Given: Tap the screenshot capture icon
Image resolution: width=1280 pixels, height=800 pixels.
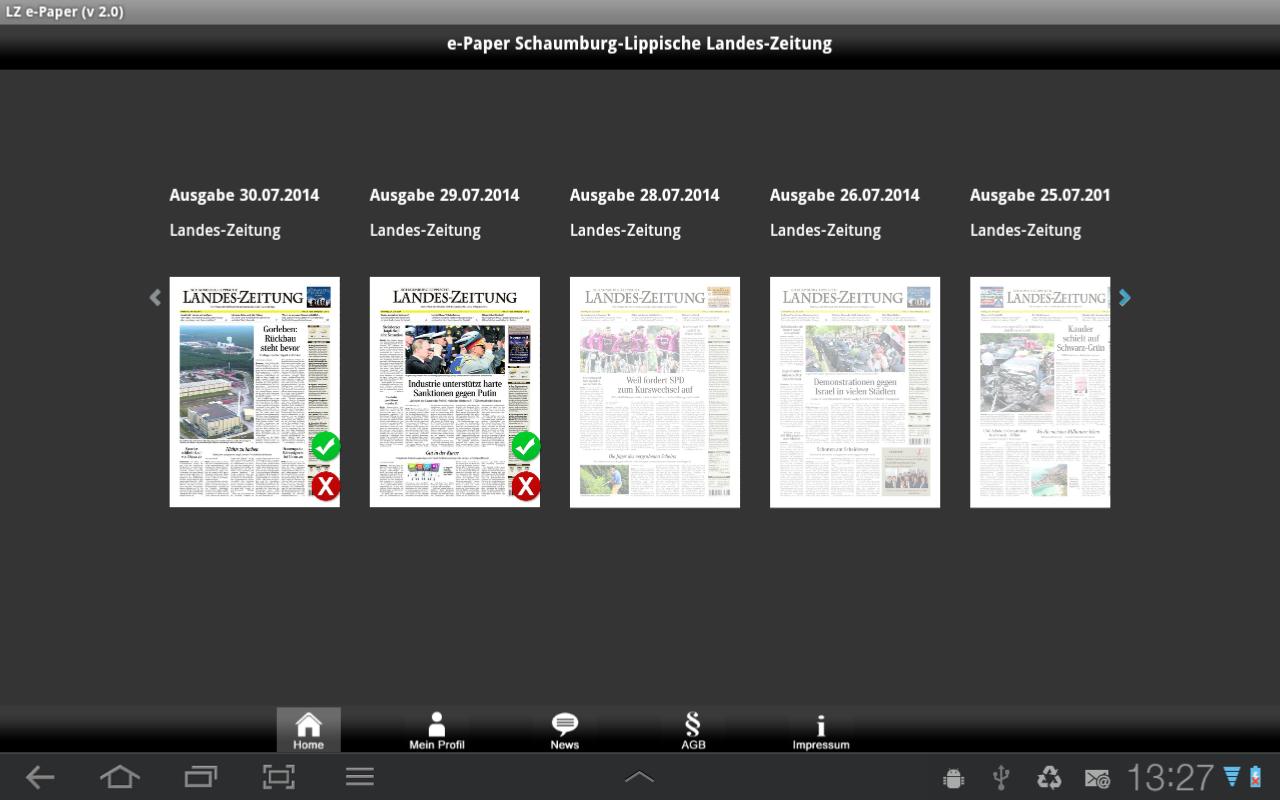Looking at the screenshot, I should (x=279, y=777).
